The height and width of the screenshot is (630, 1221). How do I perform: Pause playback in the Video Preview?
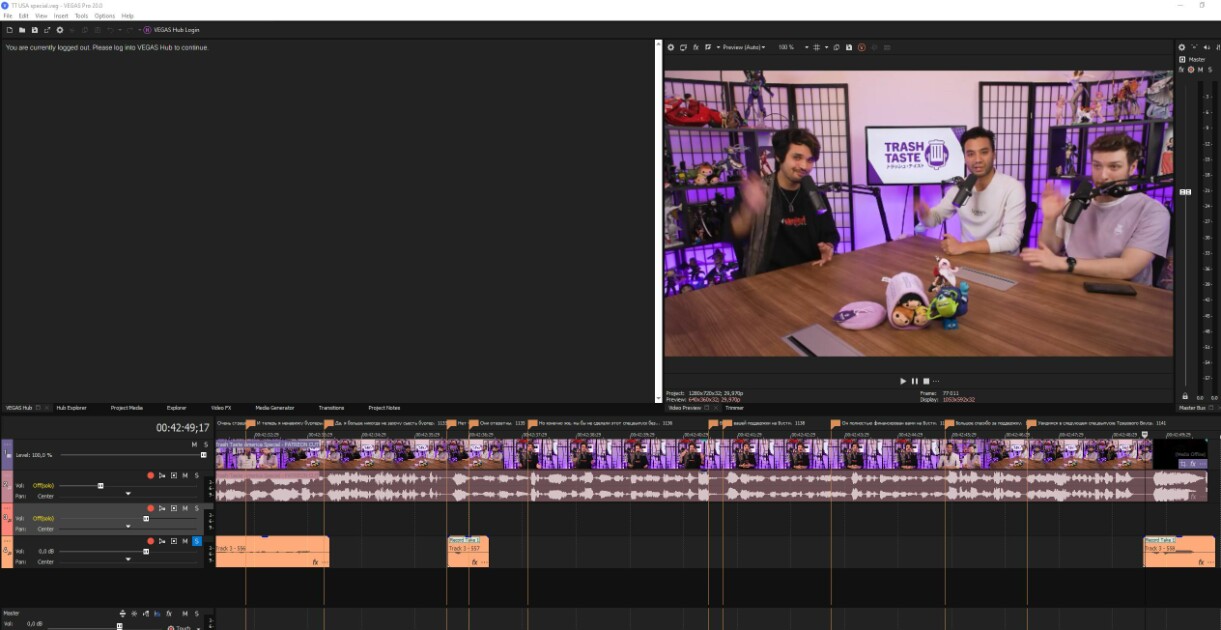[x=914, y=381]
